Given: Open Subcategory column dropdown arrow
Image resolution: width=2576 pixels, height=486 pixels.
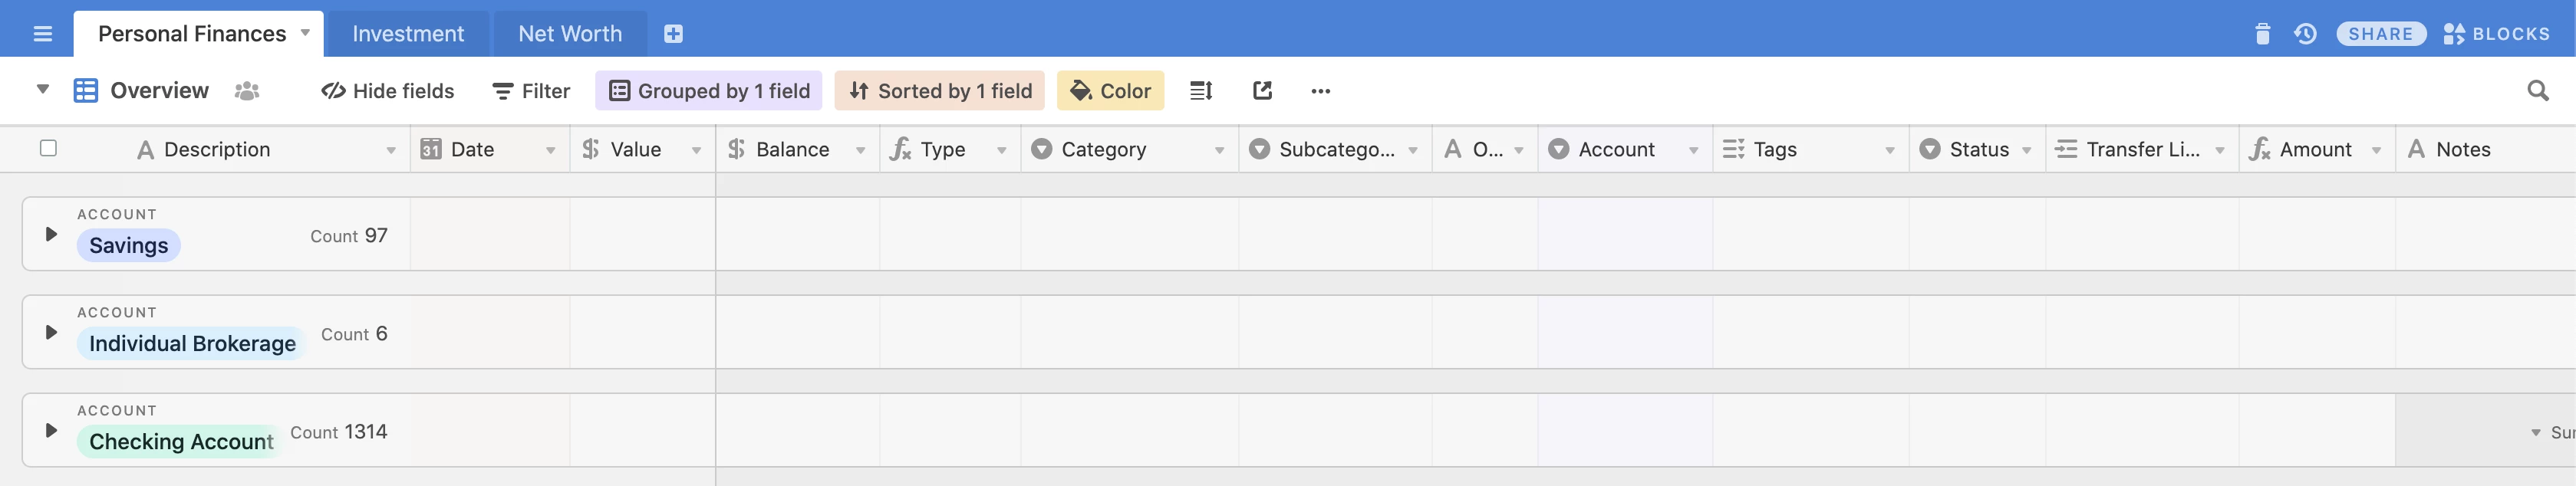Looking at the screenshot, I should pos(1412,150).
